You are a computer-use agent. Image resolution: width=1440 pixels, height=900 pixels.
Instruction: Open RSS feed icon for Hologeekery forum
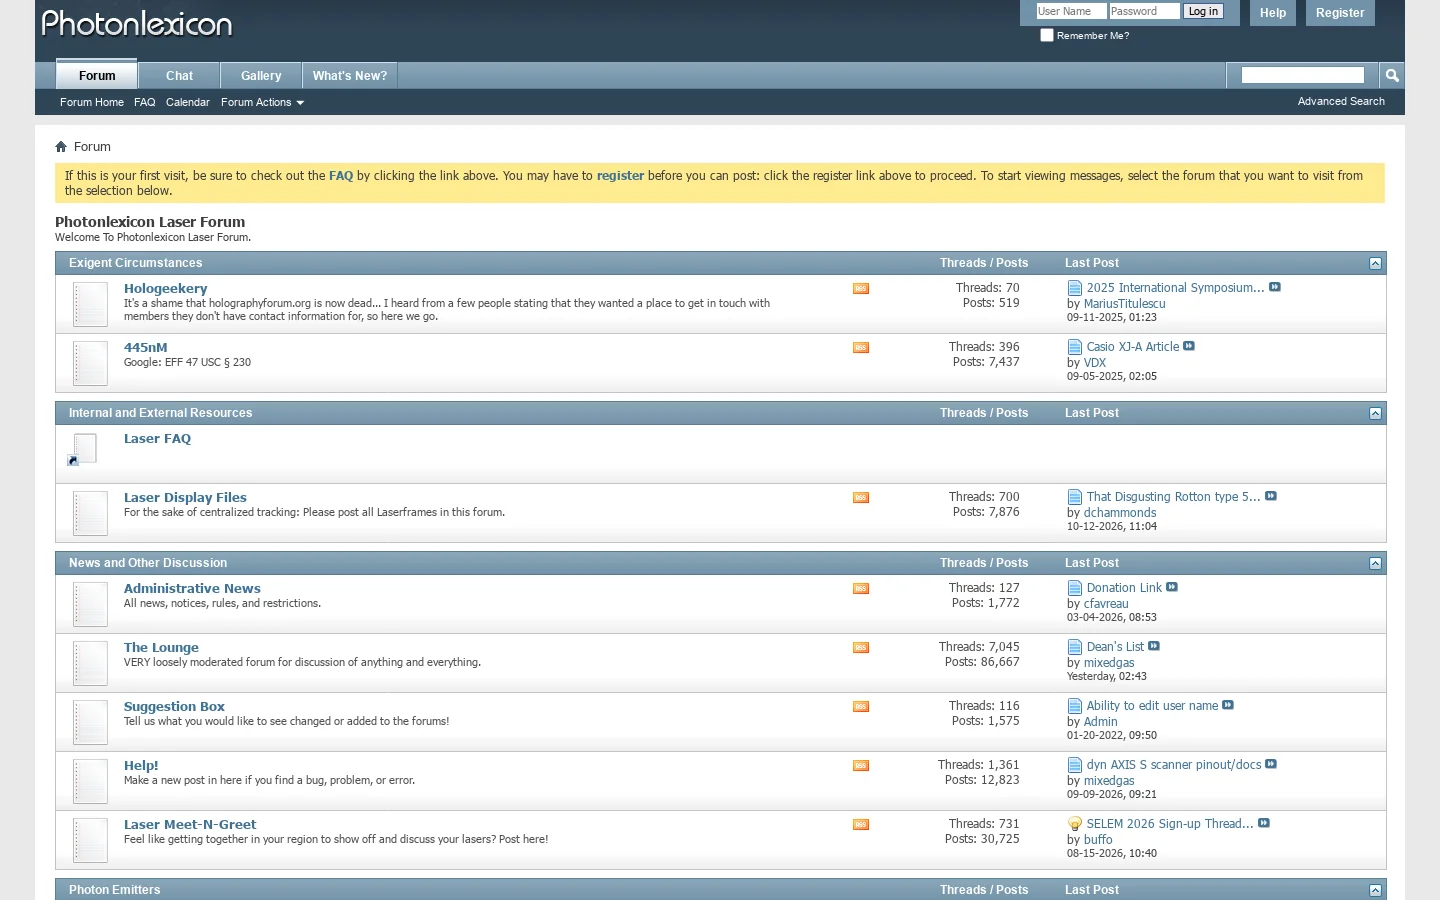click(860, 289)
